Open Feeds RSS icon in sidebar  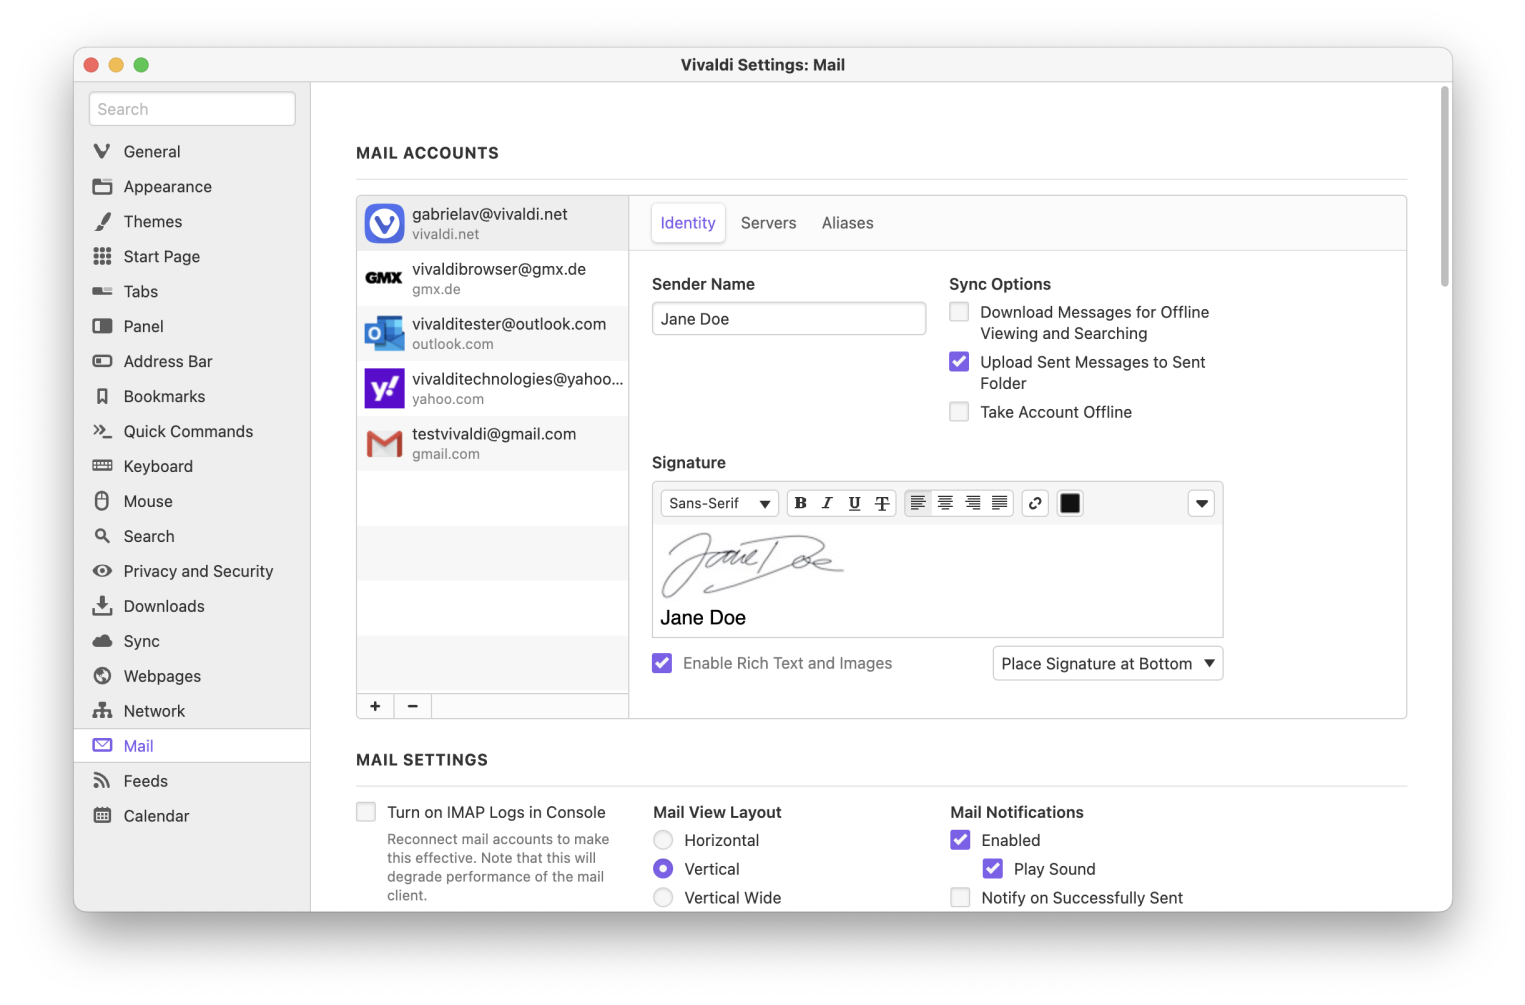point(102,780)
